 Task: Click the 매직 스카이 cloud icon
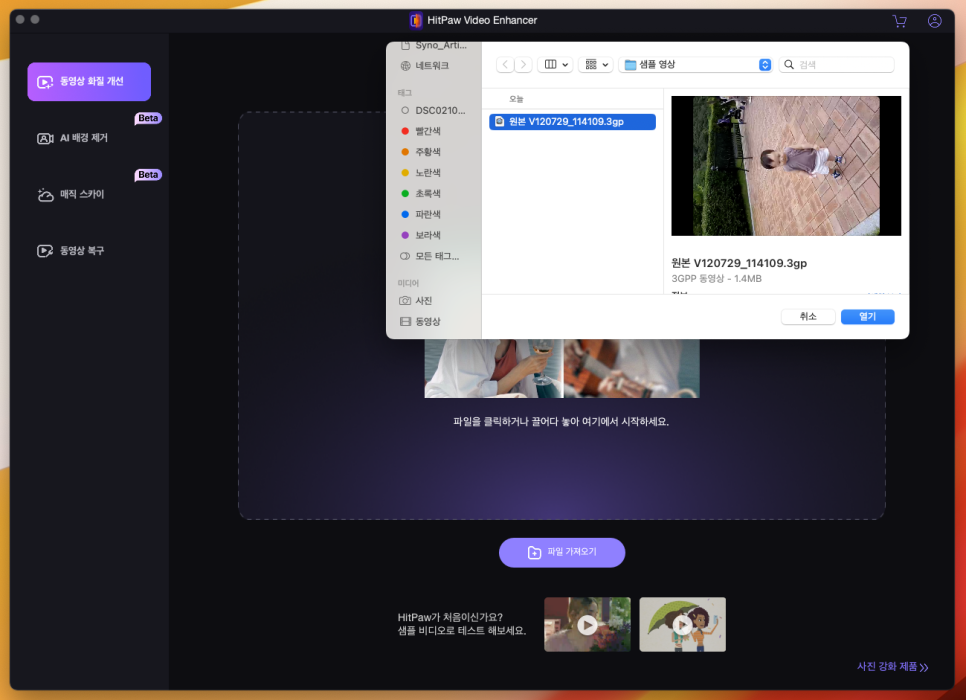(45, 195)
